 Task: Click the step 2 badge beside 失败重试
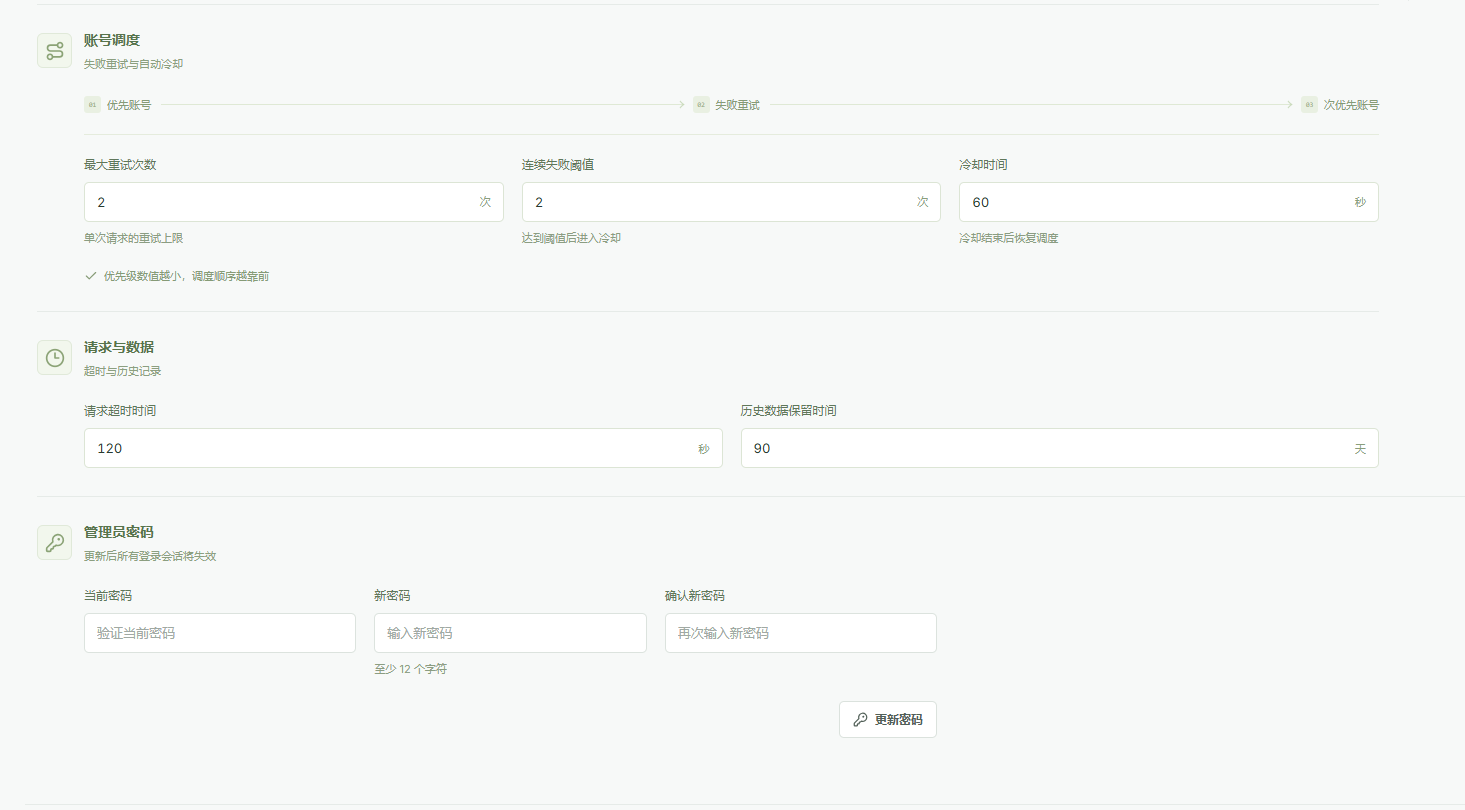701,104
